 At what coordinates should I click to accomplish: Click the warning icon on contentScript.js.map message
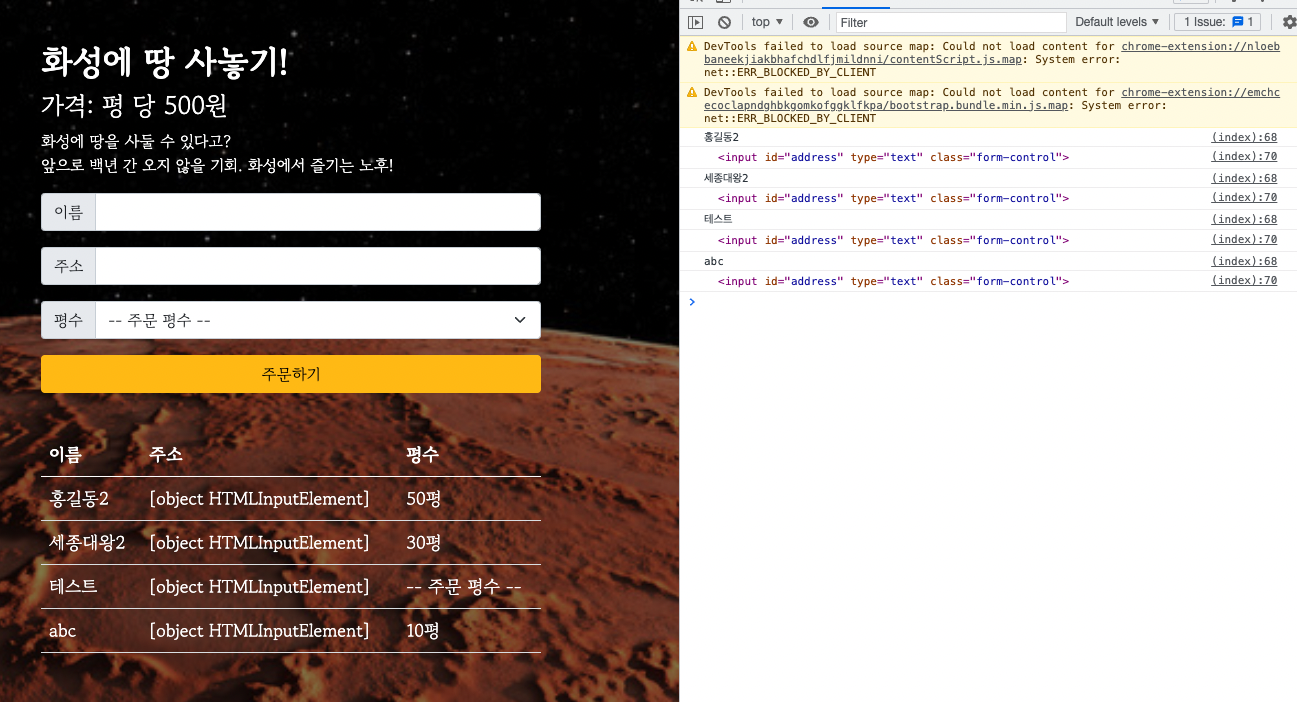point(692,46)
